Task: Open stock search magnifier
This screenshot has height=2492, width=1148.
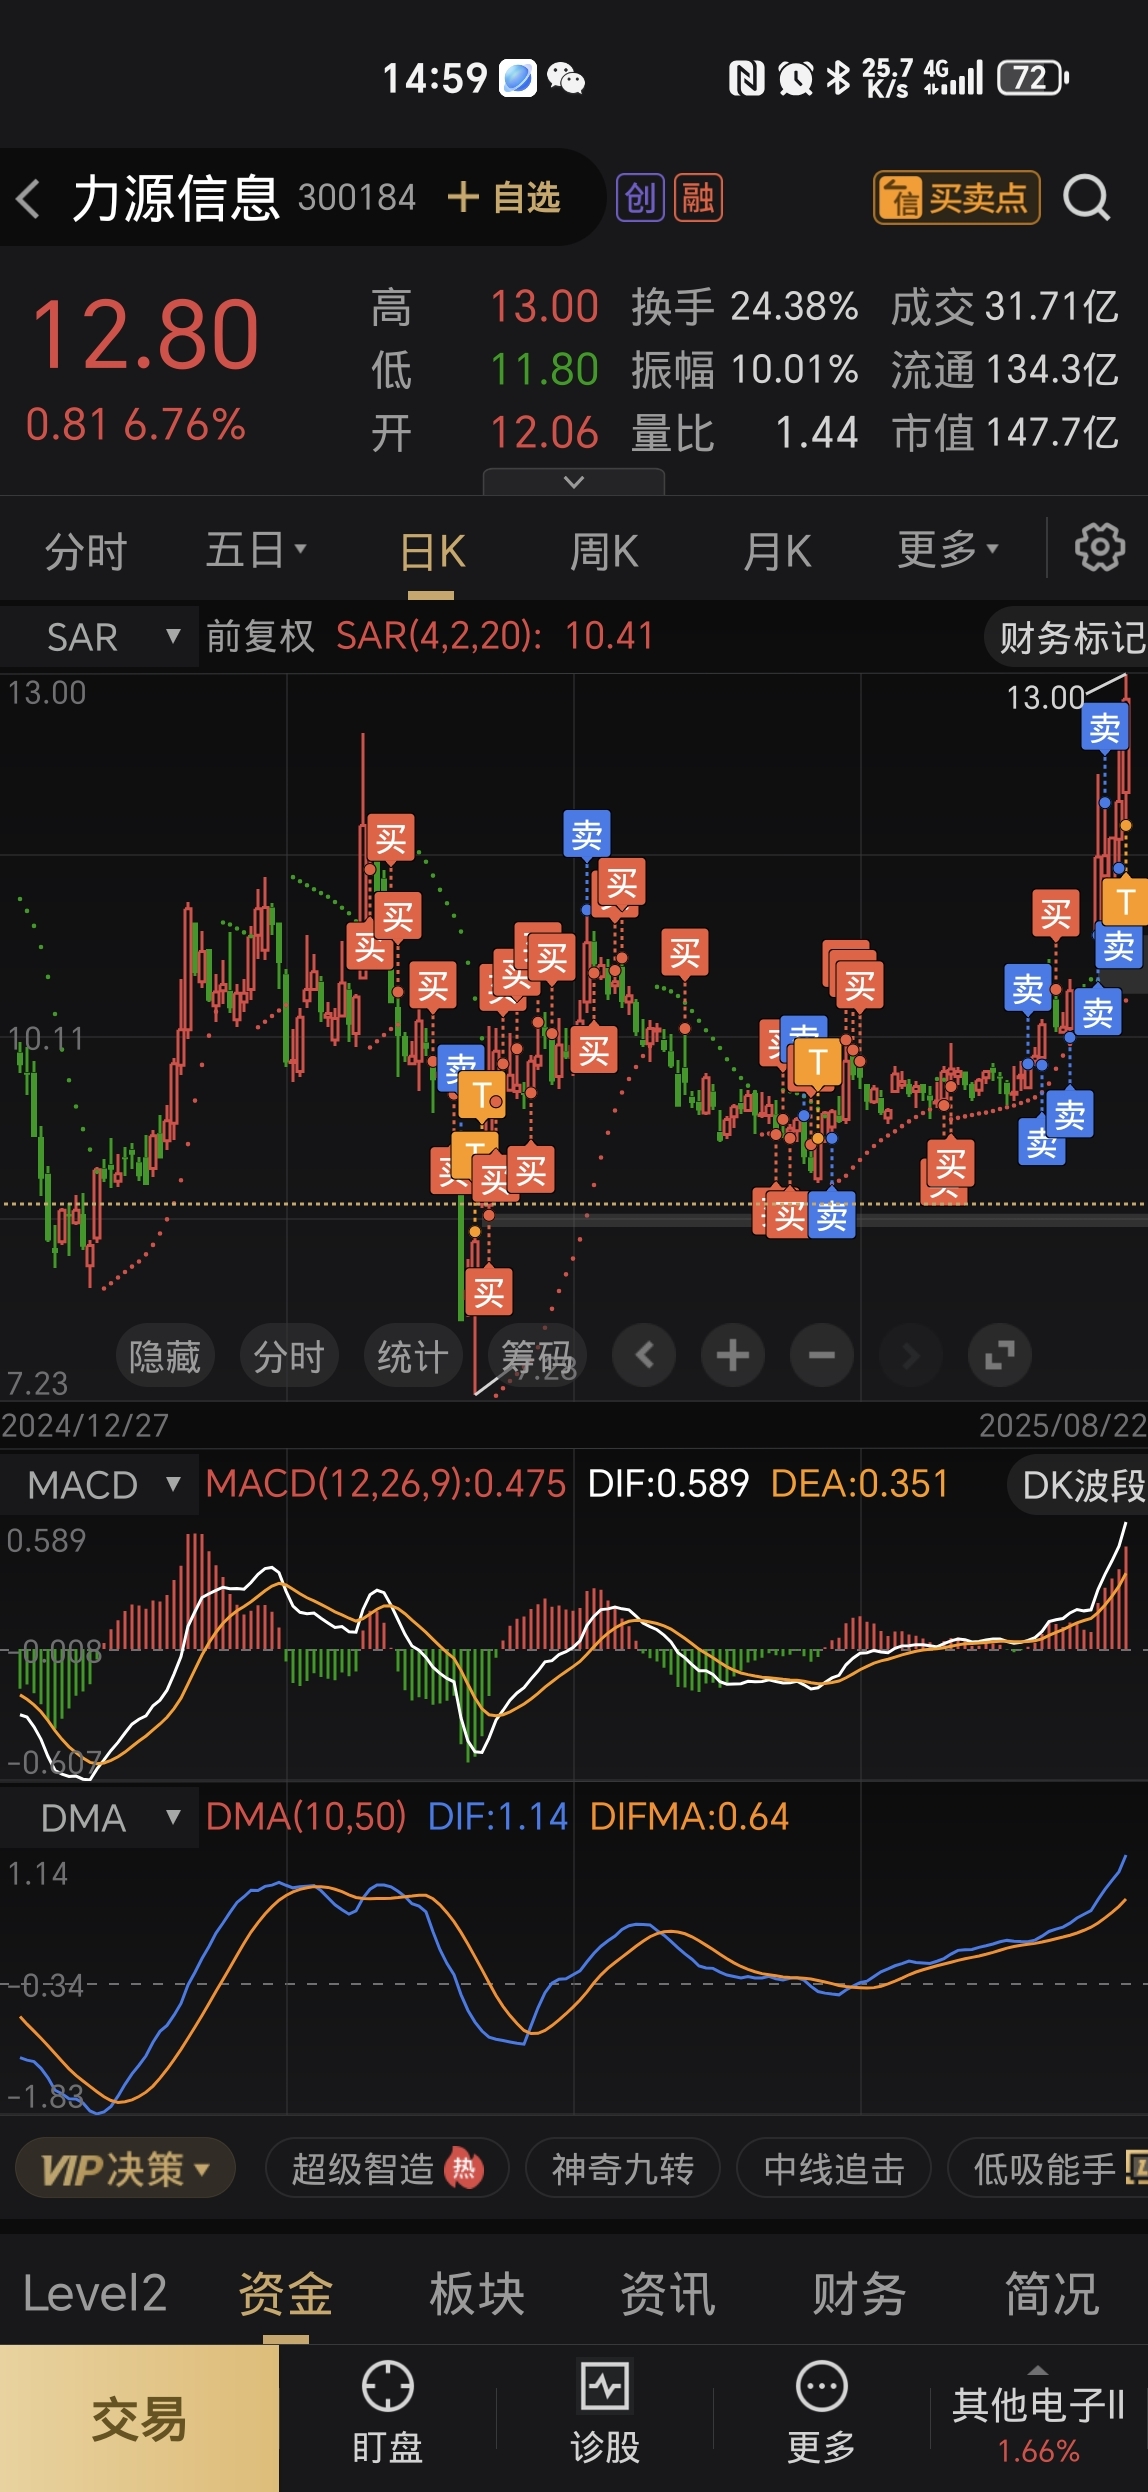Action: [x=1087, y=197]
